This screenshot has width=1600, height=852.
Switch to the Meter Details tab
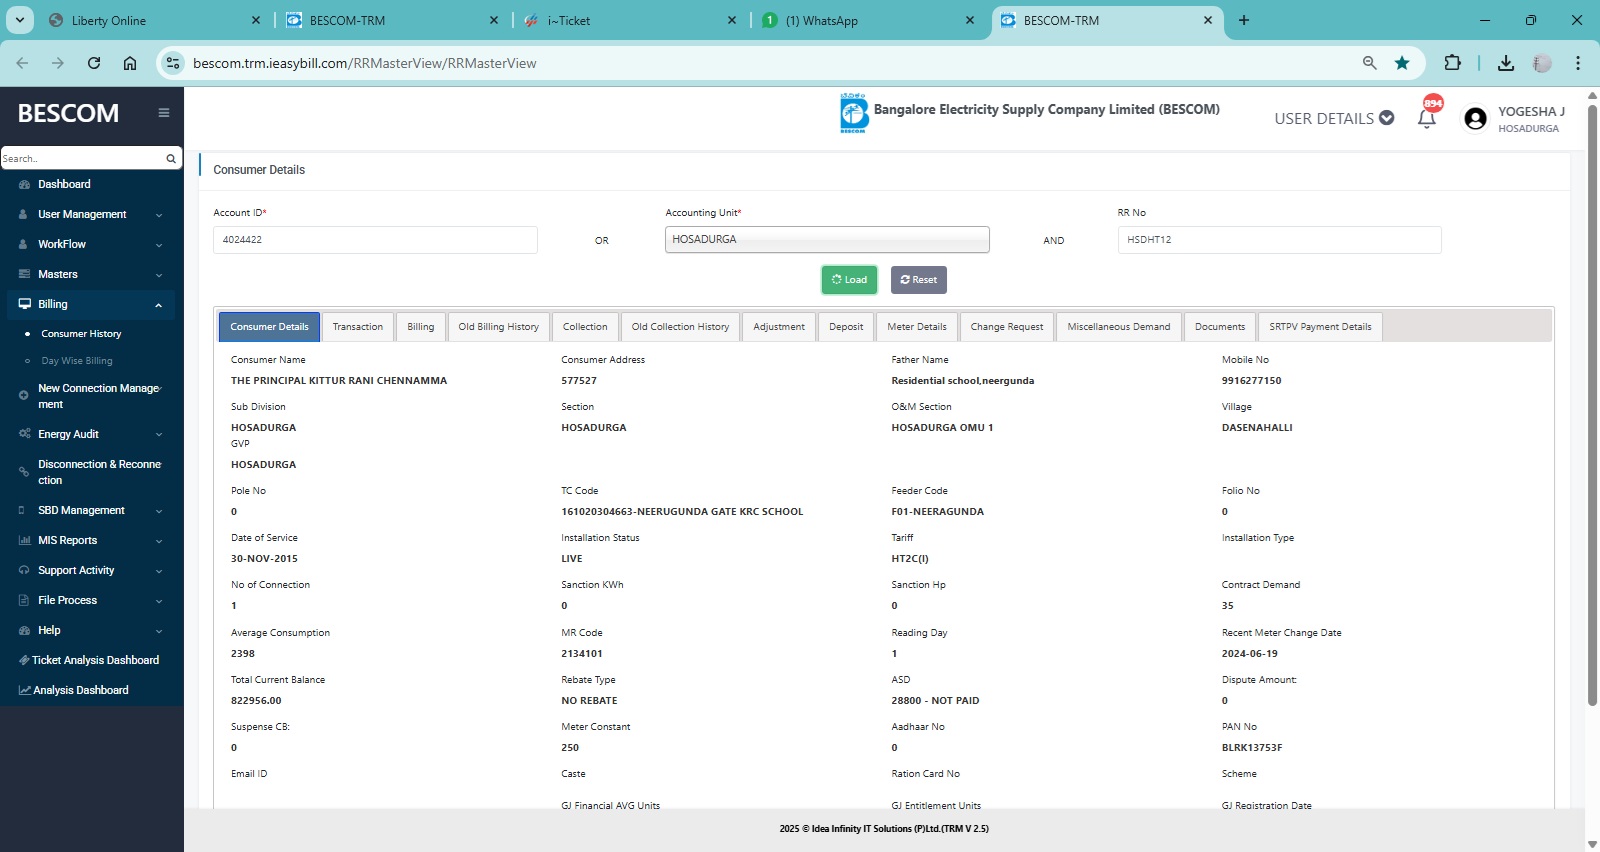coord(916,327)
